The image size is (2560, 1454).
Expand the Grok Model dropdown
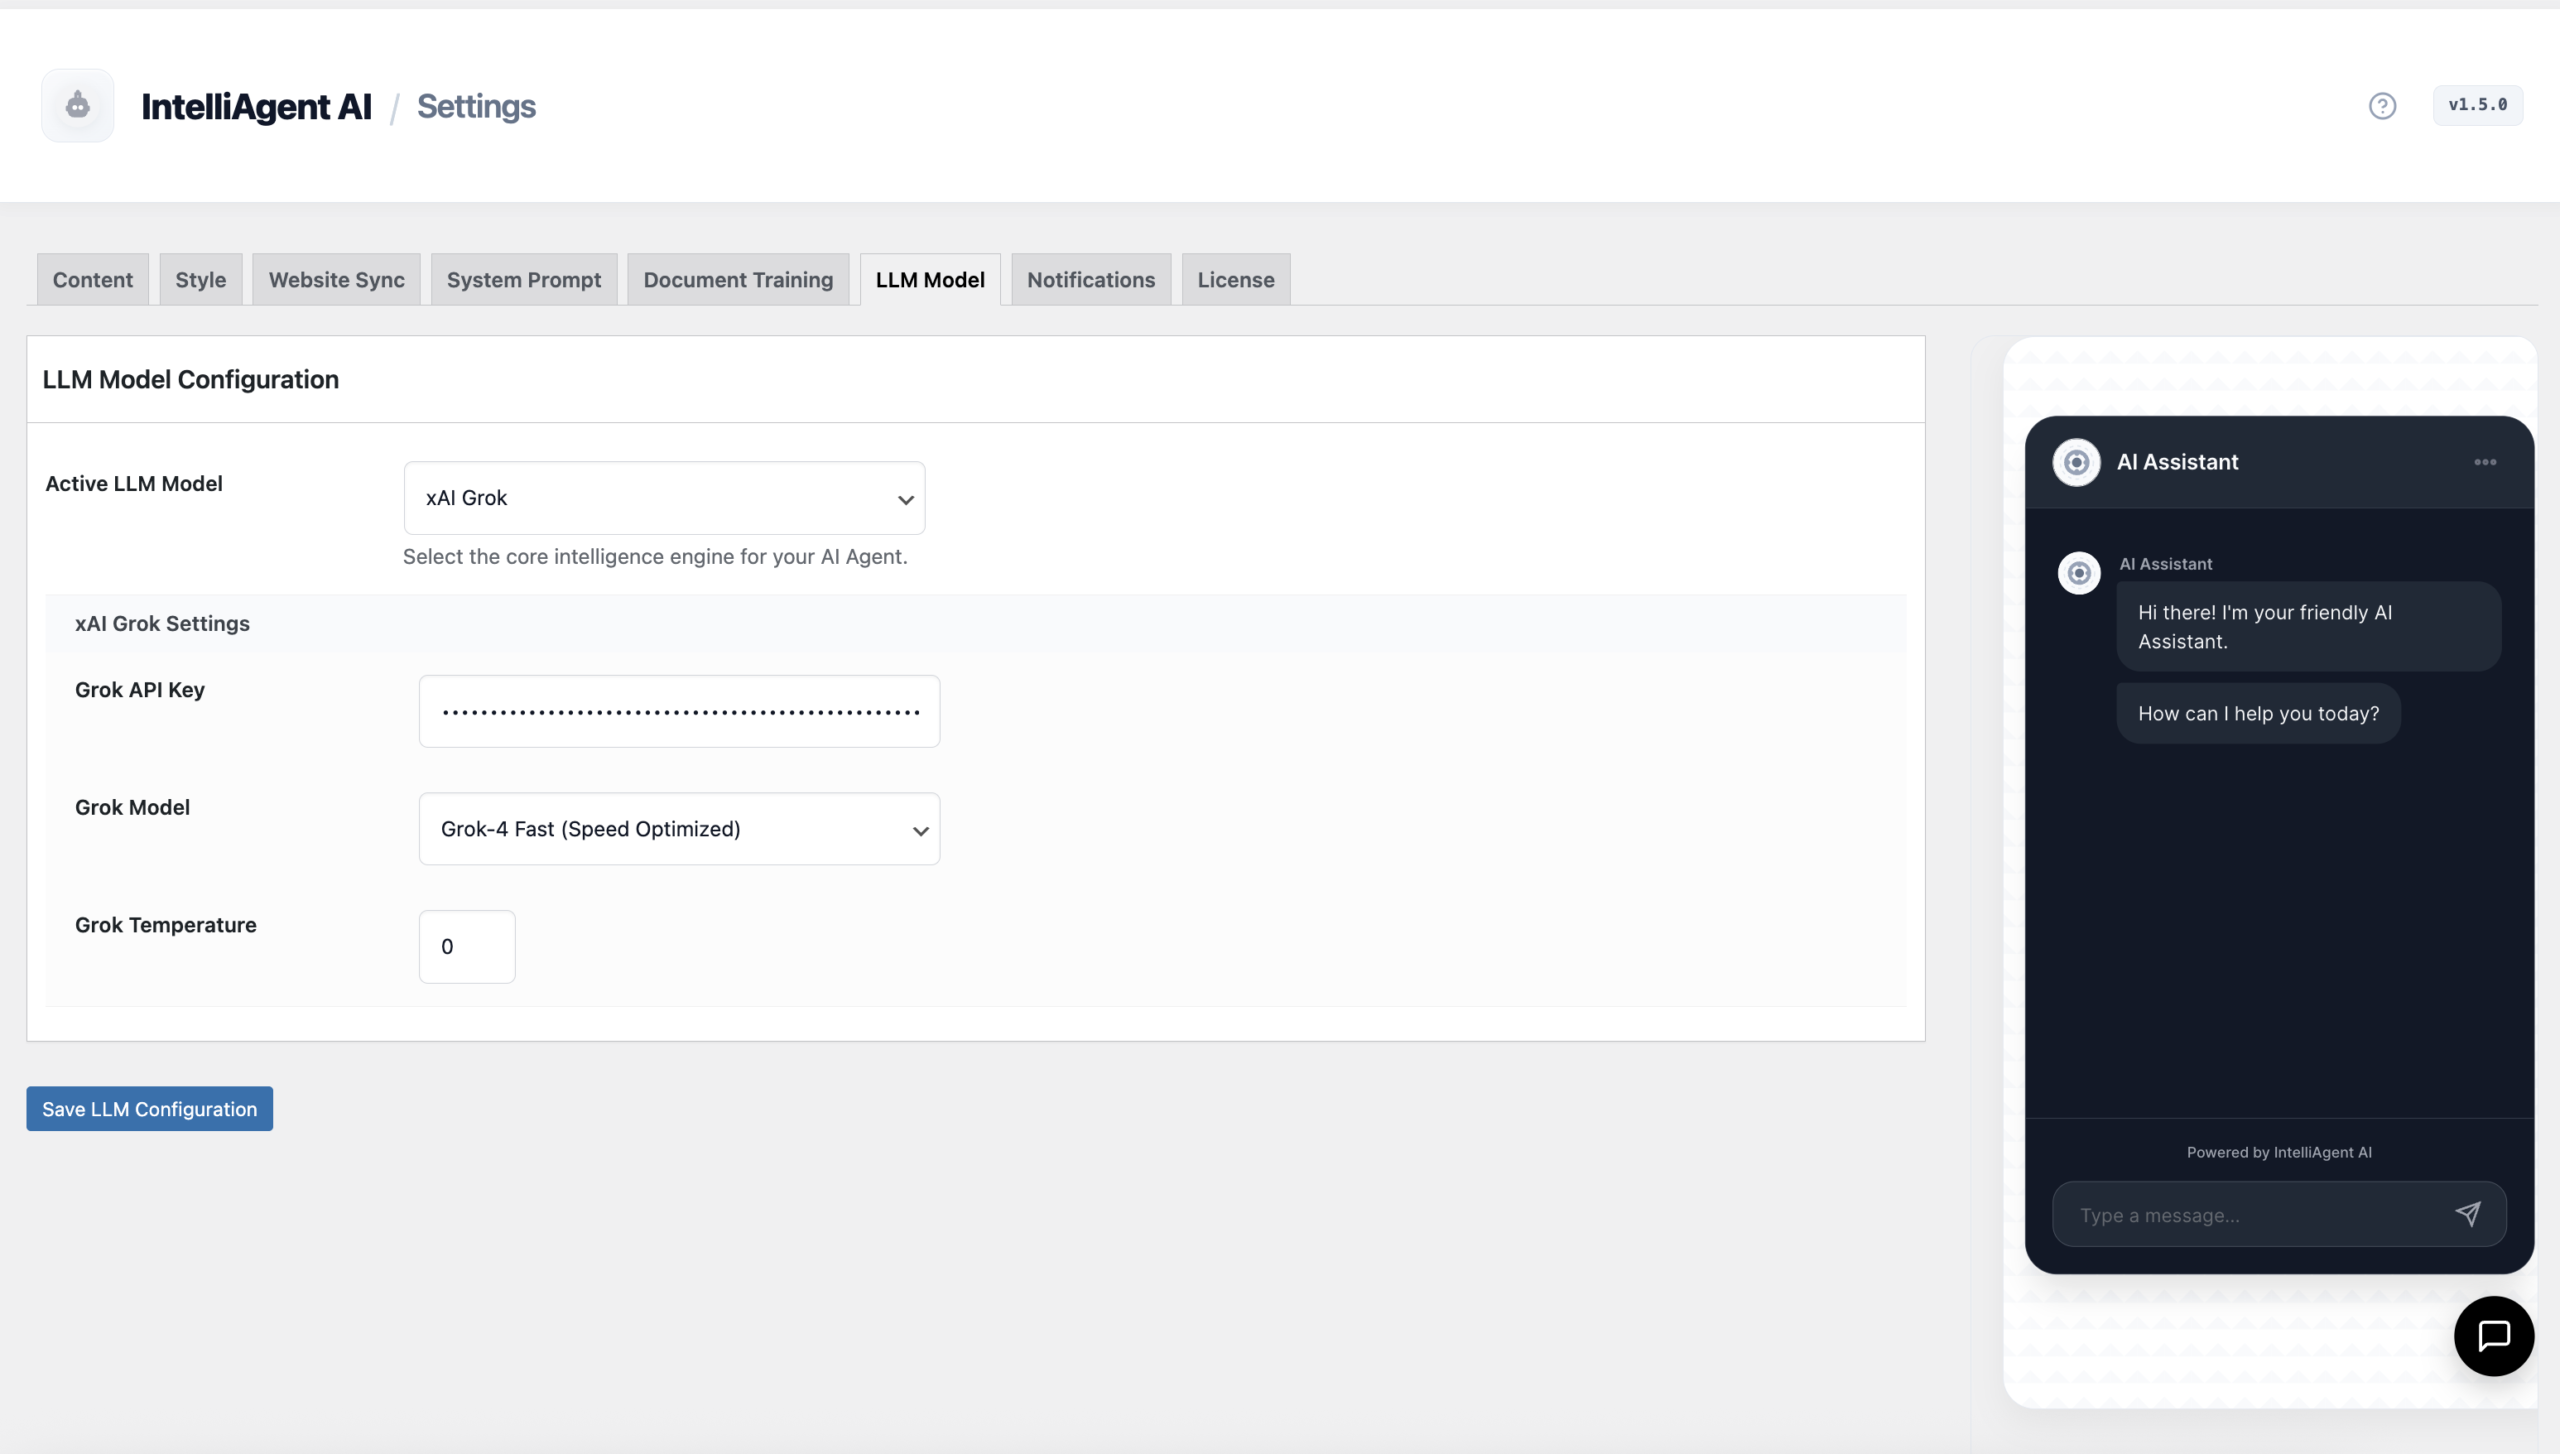pyautogui.click(x=679, y=829)
